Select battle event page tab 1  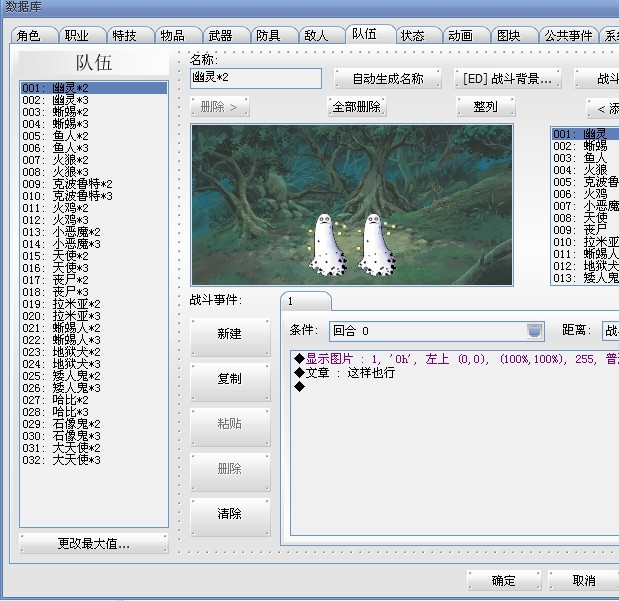coord(306,302)
